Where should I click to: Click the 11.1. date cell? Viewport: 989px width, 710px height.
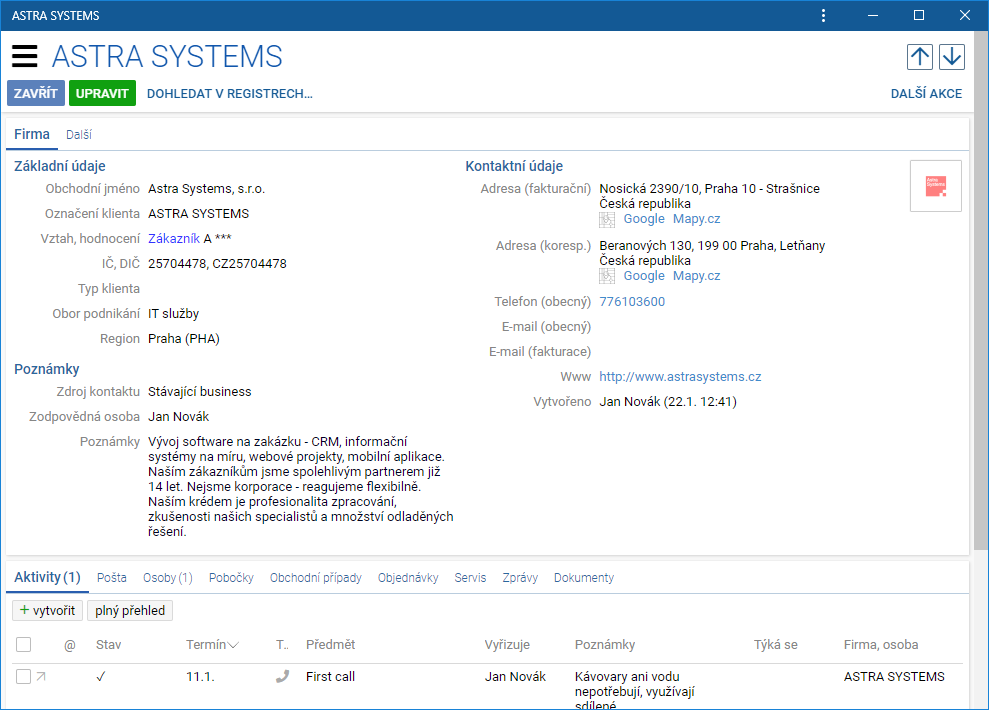coord(200,677)
